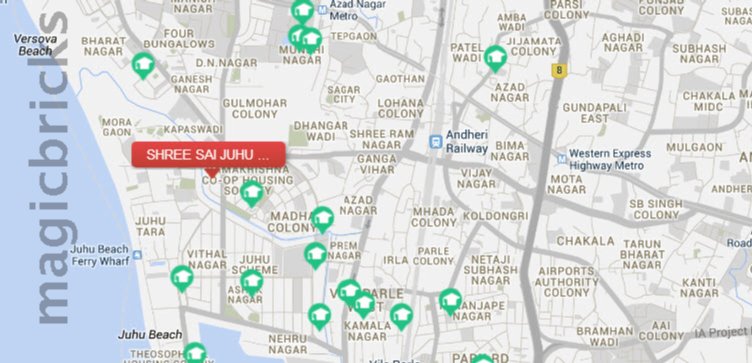This screenshot has width=752, height=363.
Task: Click the Versova Beach label
Action: [x=35, y=45]
